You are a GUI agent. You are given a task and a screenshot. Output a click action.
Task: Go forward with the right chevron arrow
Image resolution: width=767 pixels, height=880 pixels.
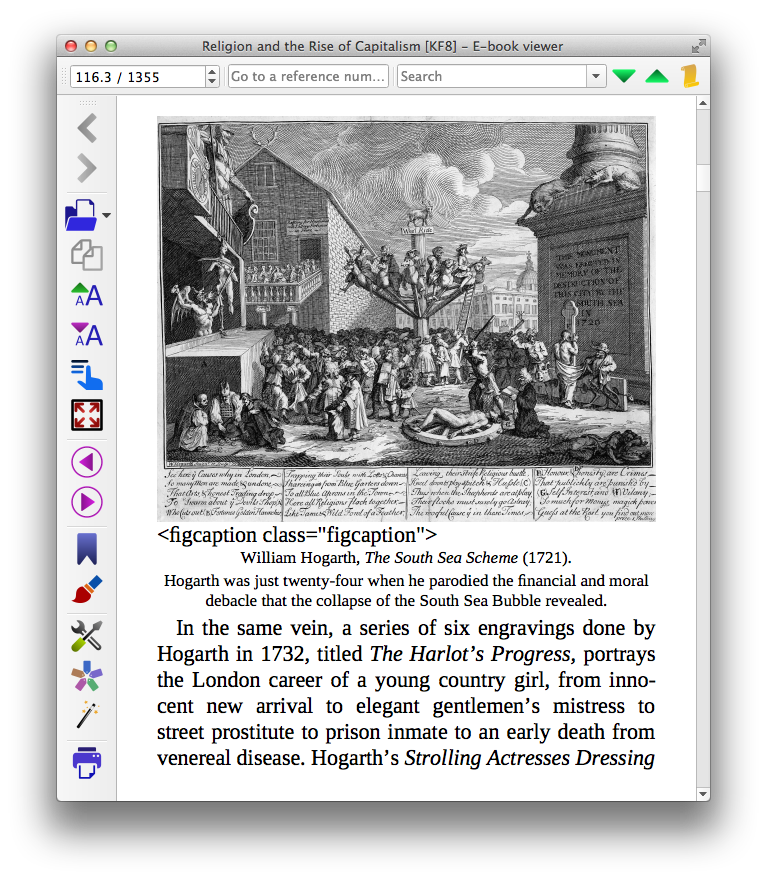[87, 168]
